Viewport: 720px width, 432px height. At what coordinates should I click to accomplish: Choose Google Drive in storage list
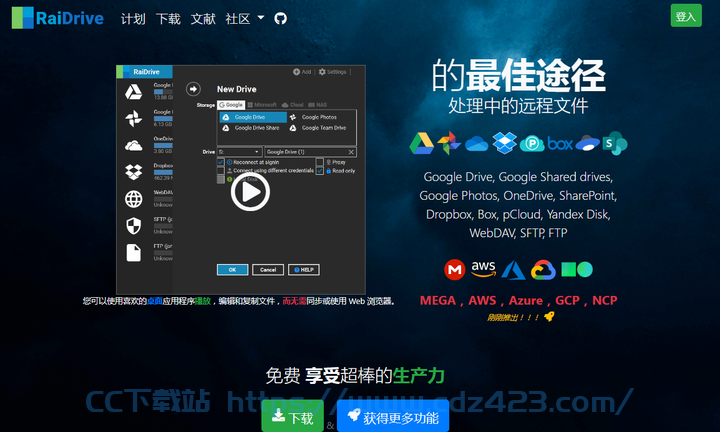tap(253, 117)
